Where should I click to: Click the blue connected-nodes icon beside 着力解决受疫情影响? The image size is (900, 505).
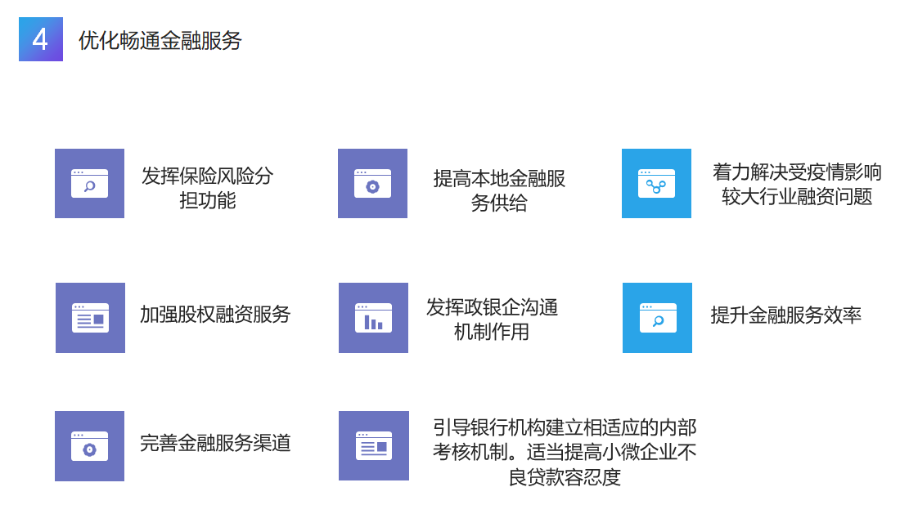point(656,184)
